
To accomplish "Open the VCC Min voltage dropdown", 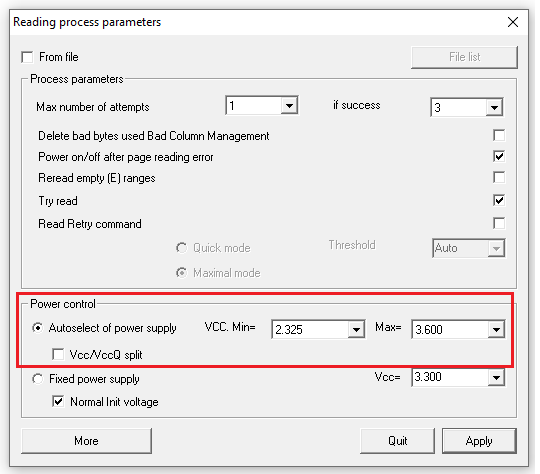I will click(356, 330).
